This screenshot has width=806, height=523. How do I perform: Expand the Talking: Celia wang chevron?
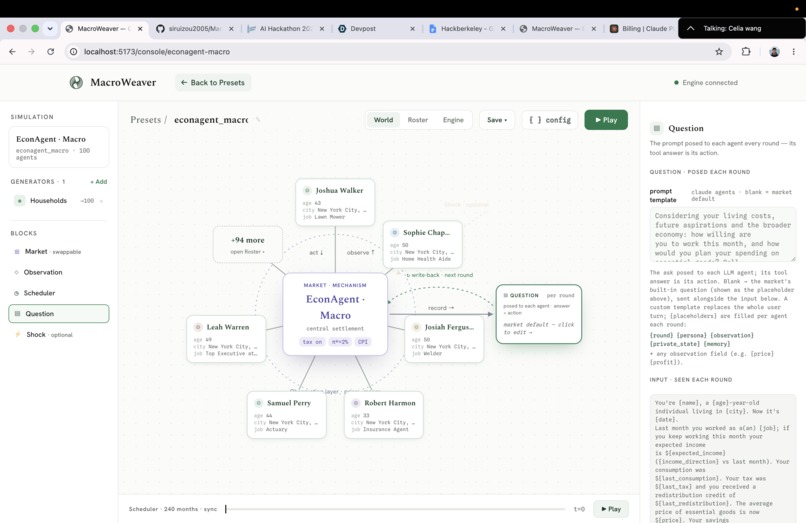click(x=690, y=28)
